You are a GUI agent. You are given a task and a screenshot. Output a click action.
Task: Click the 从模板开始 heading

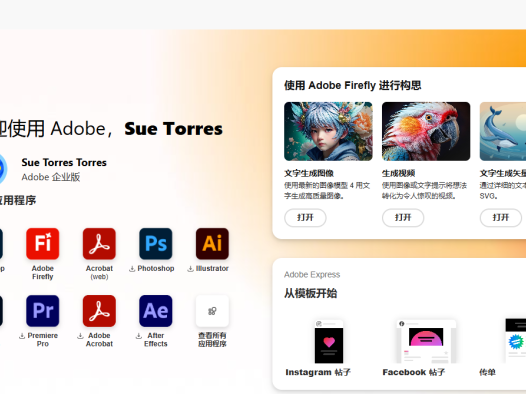pyautogui.click(x=310, y=293)
